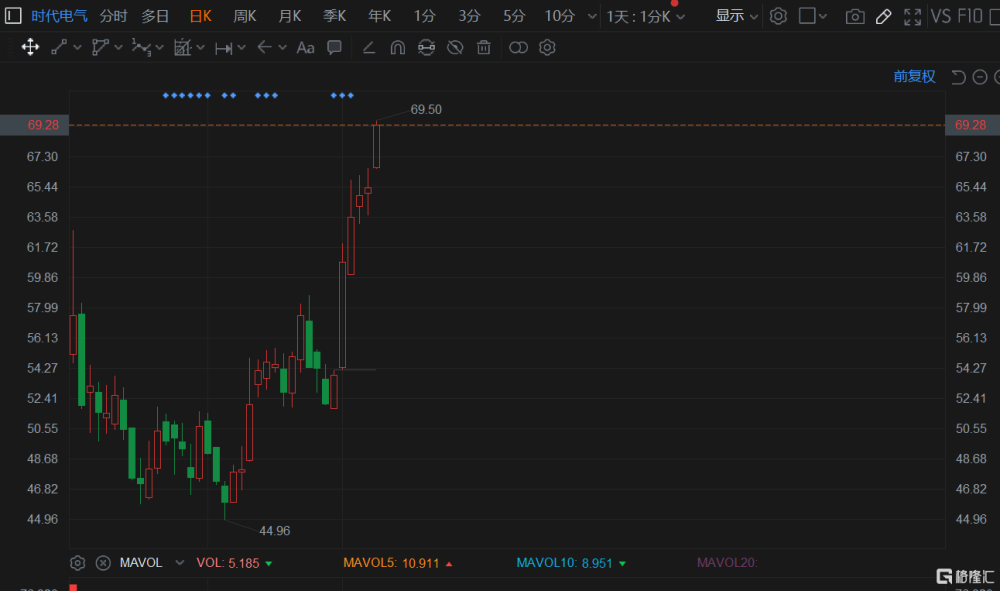
Task: Click the 69.28 price tag on right axis
Action: [x=972, y=125]
